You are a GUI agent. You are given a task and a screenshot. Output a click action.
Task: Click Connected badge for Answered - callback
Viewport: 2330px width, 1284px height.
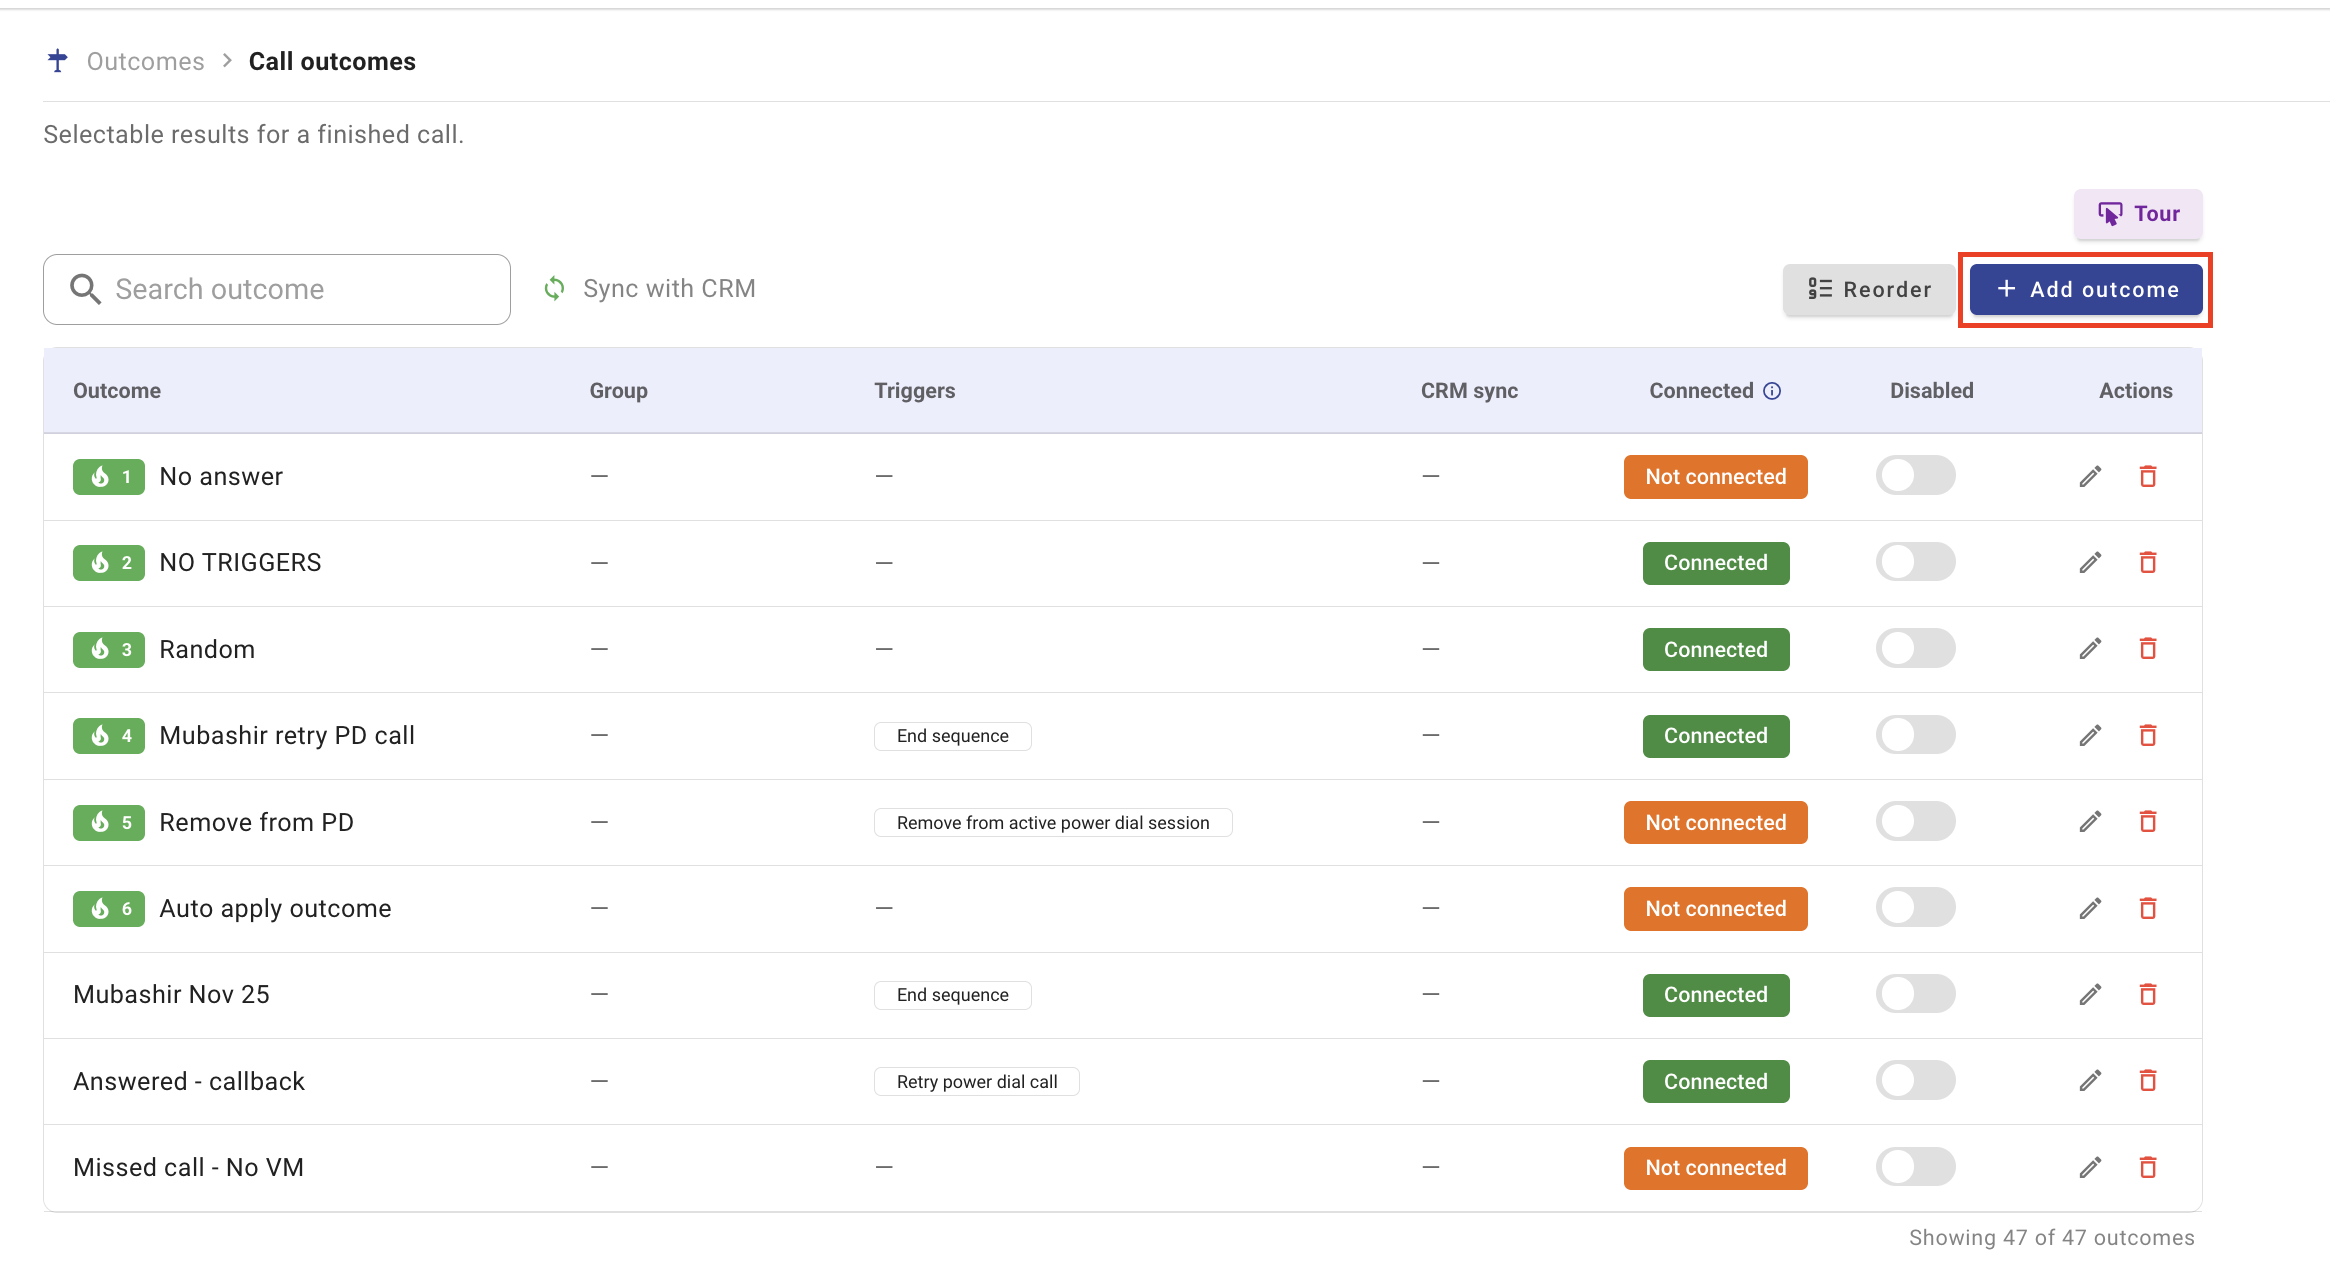coord(1716,1082)
